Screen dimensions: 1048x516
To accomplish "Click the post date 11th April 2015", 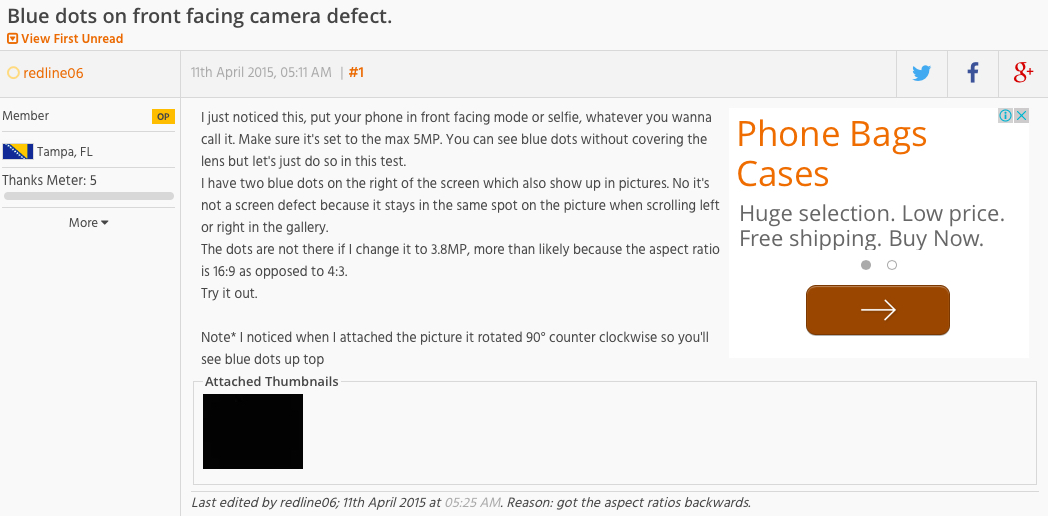I will click(261, 73).
